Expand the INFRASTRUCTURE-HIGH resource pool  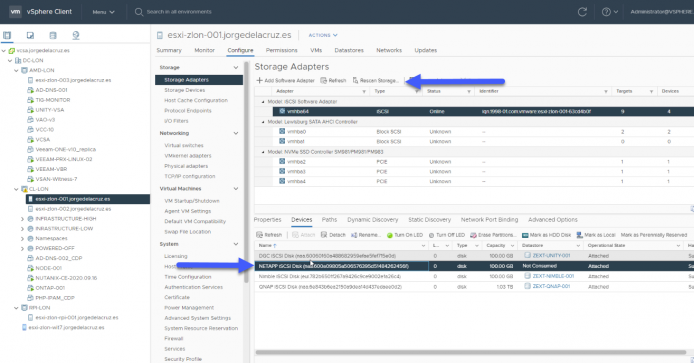point(23,219)
